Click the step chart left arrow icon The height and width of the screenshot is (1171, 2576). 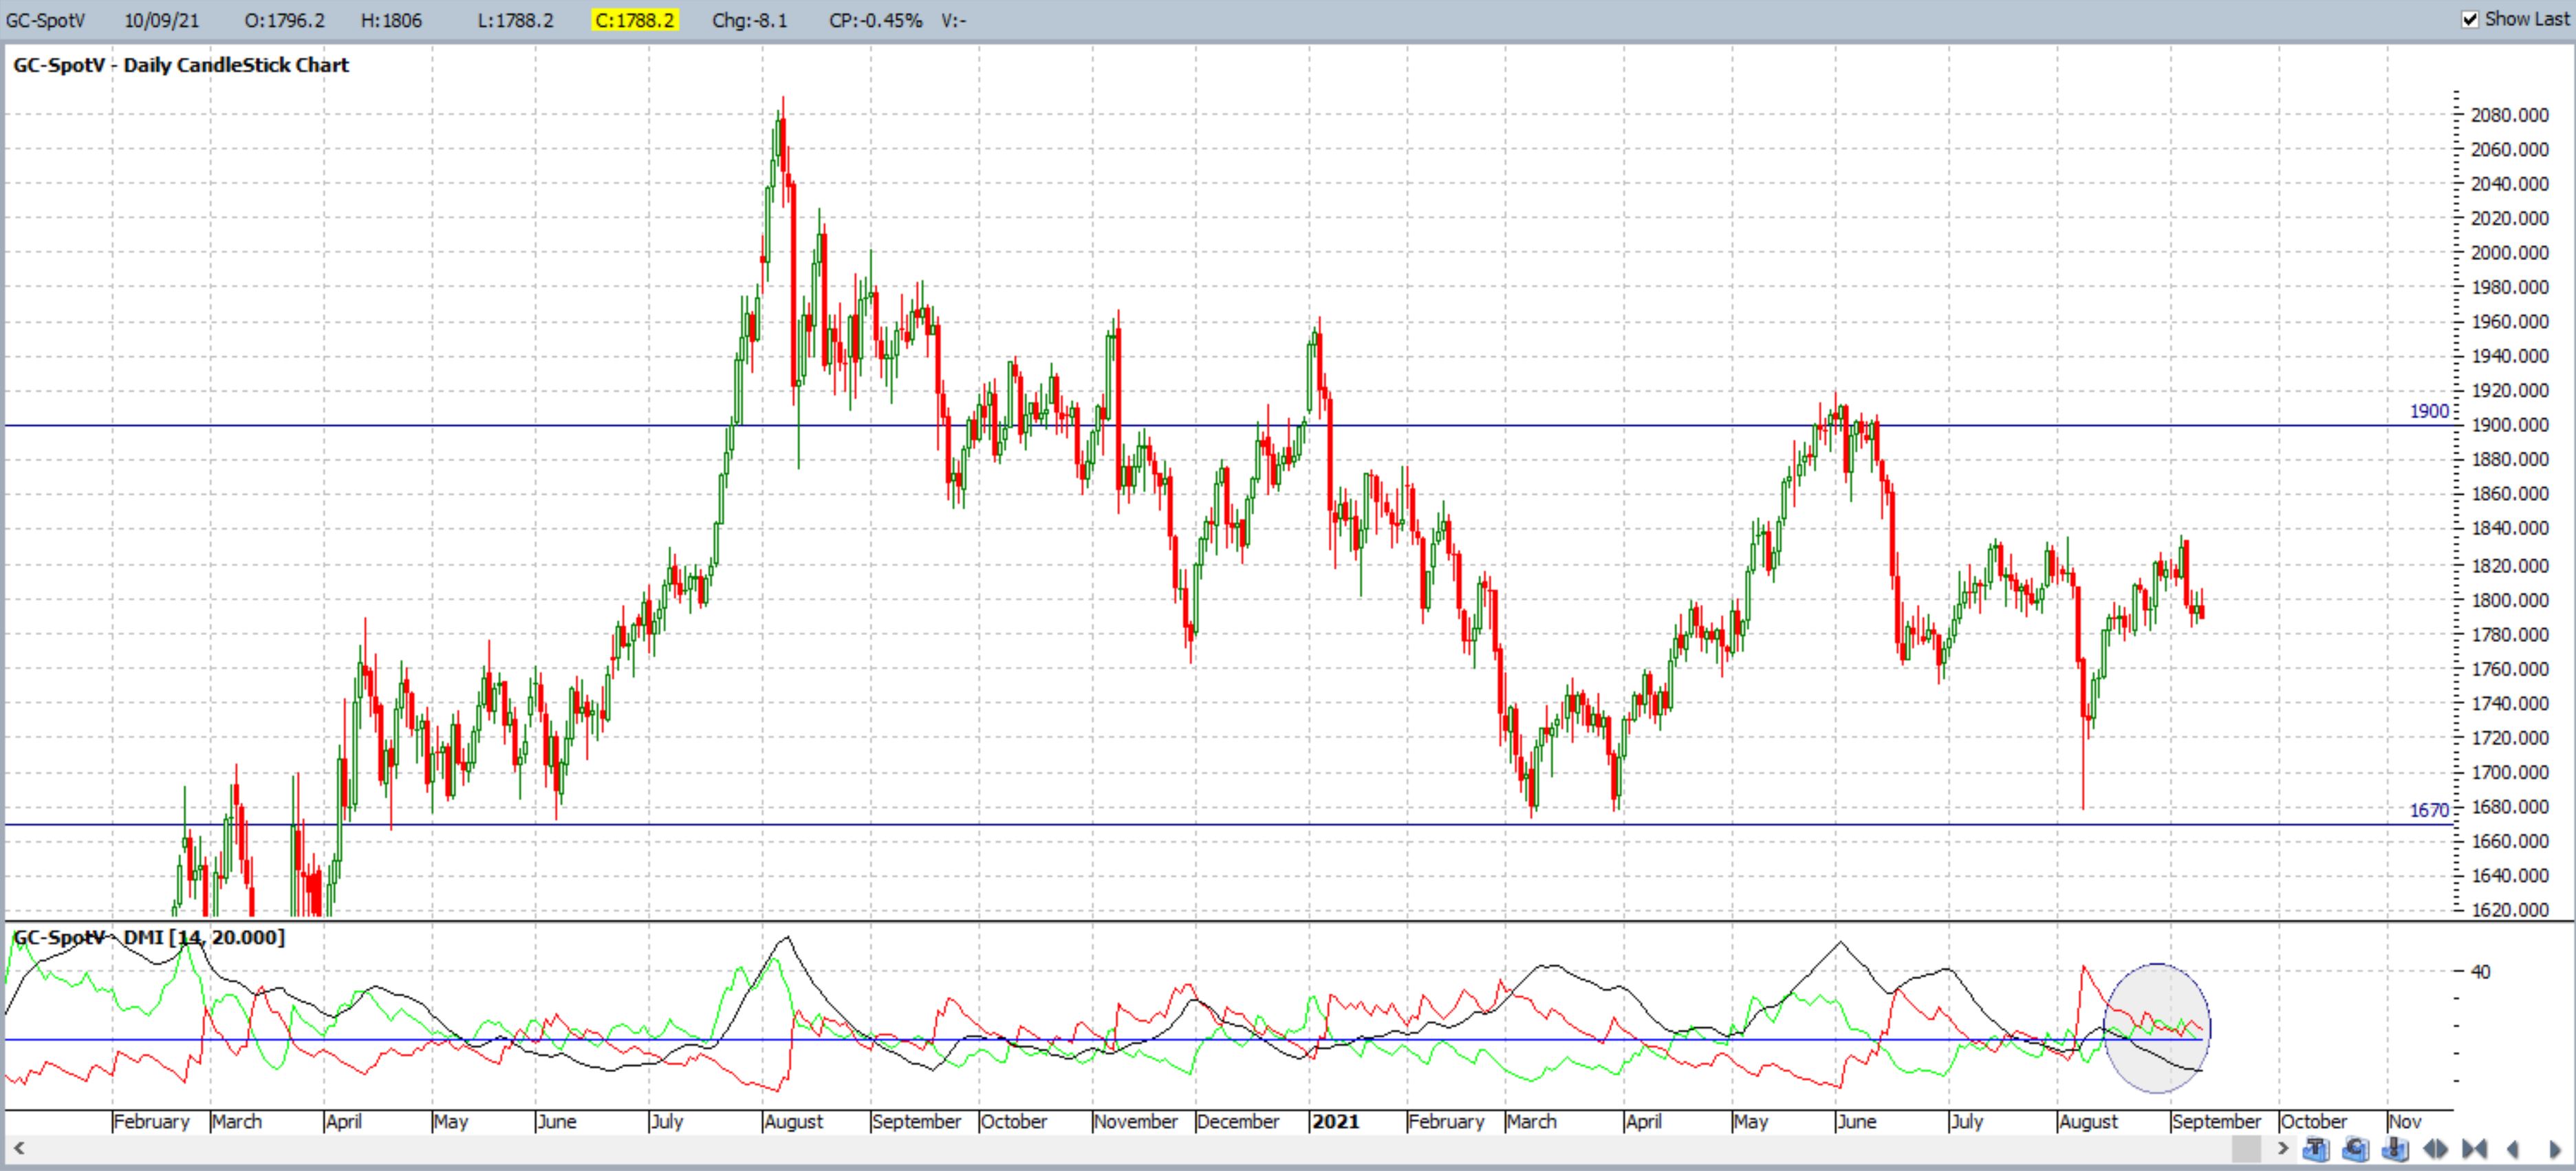[2513, 1149]
